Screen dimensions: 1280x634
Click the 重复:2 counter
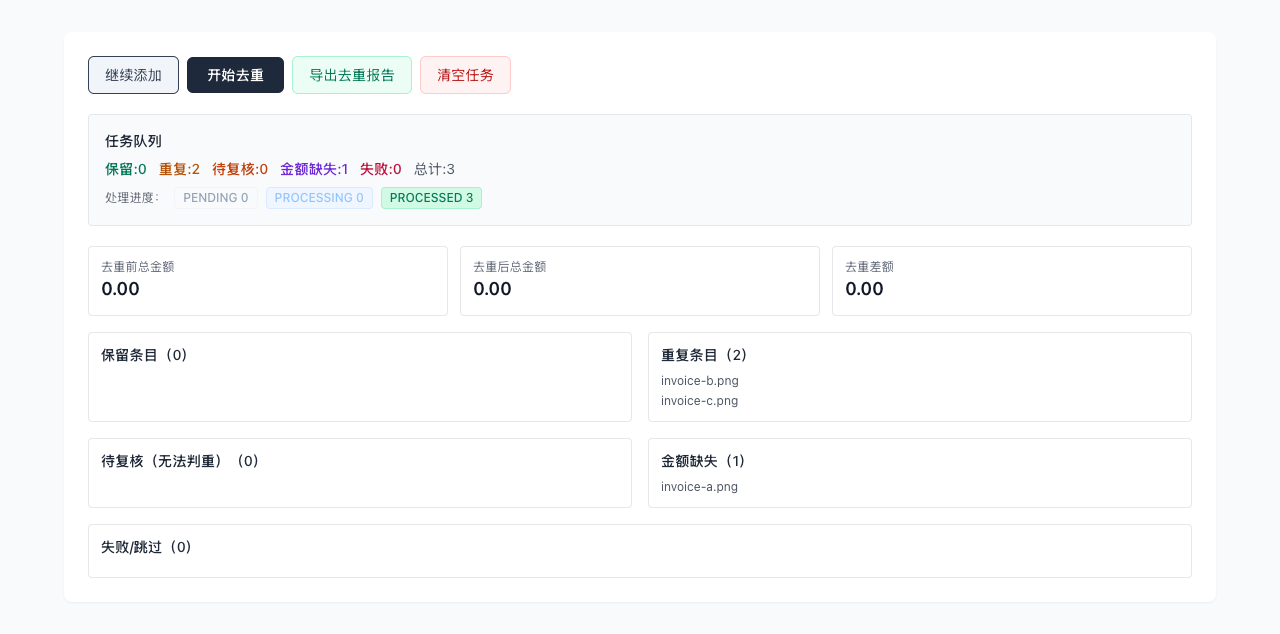click(179, 169)
